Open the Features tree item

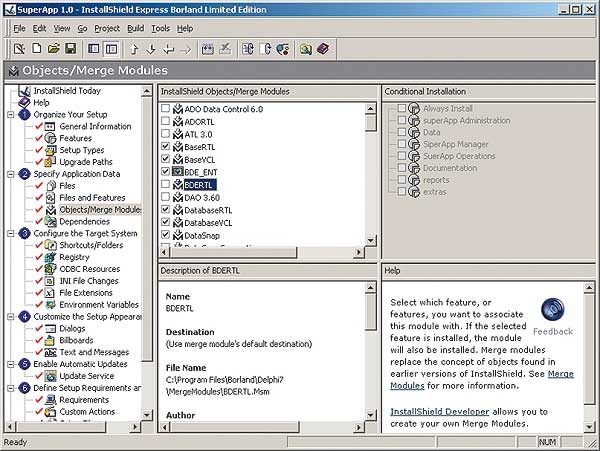click(x=75, y=138)
